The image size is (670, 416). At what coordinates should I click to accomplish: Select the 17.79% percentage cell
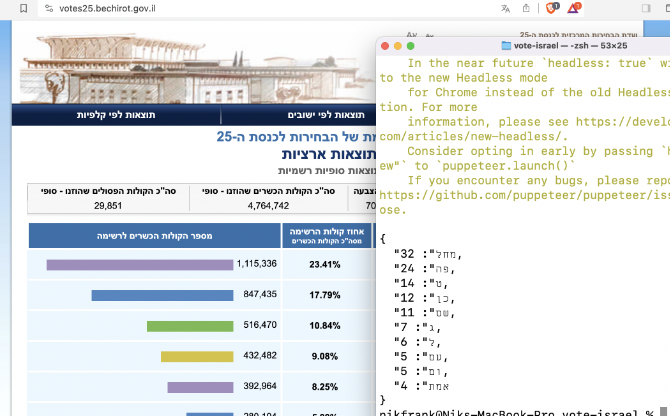325,295
